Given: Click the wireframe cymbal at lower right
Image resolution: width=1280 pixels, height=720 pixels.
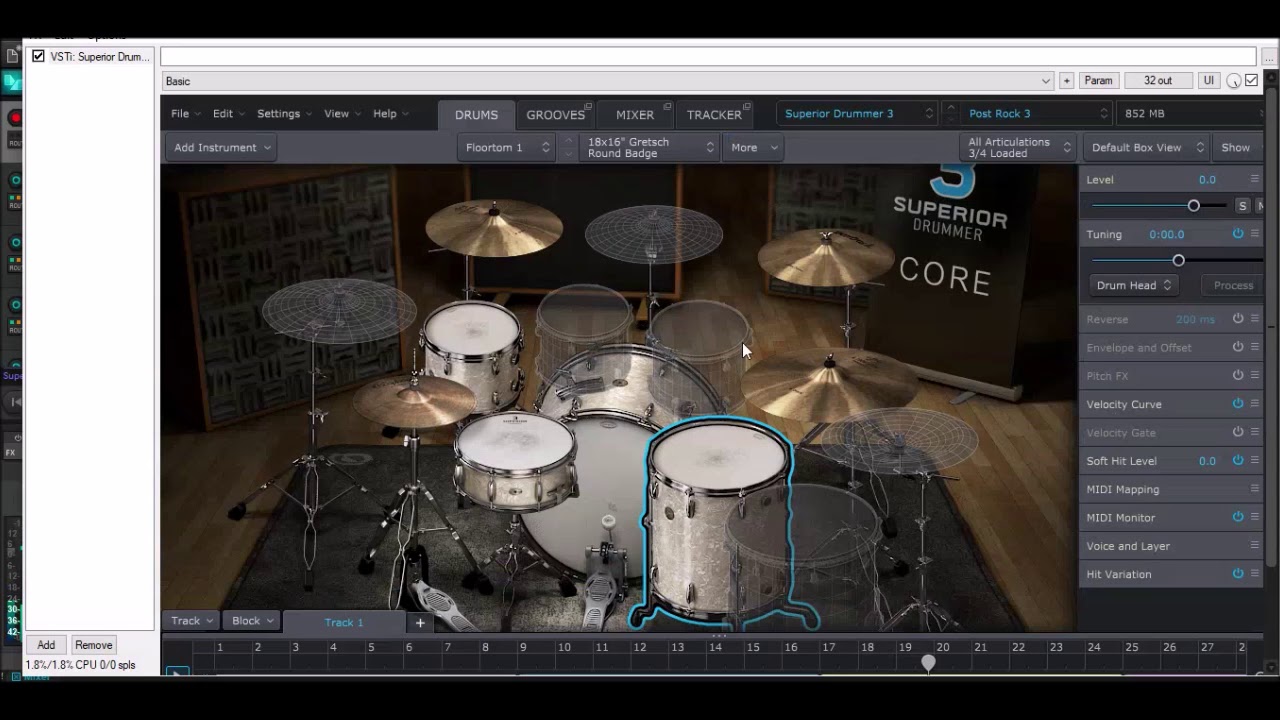Looking at the screenshot, I should click(x=898, y=440).
